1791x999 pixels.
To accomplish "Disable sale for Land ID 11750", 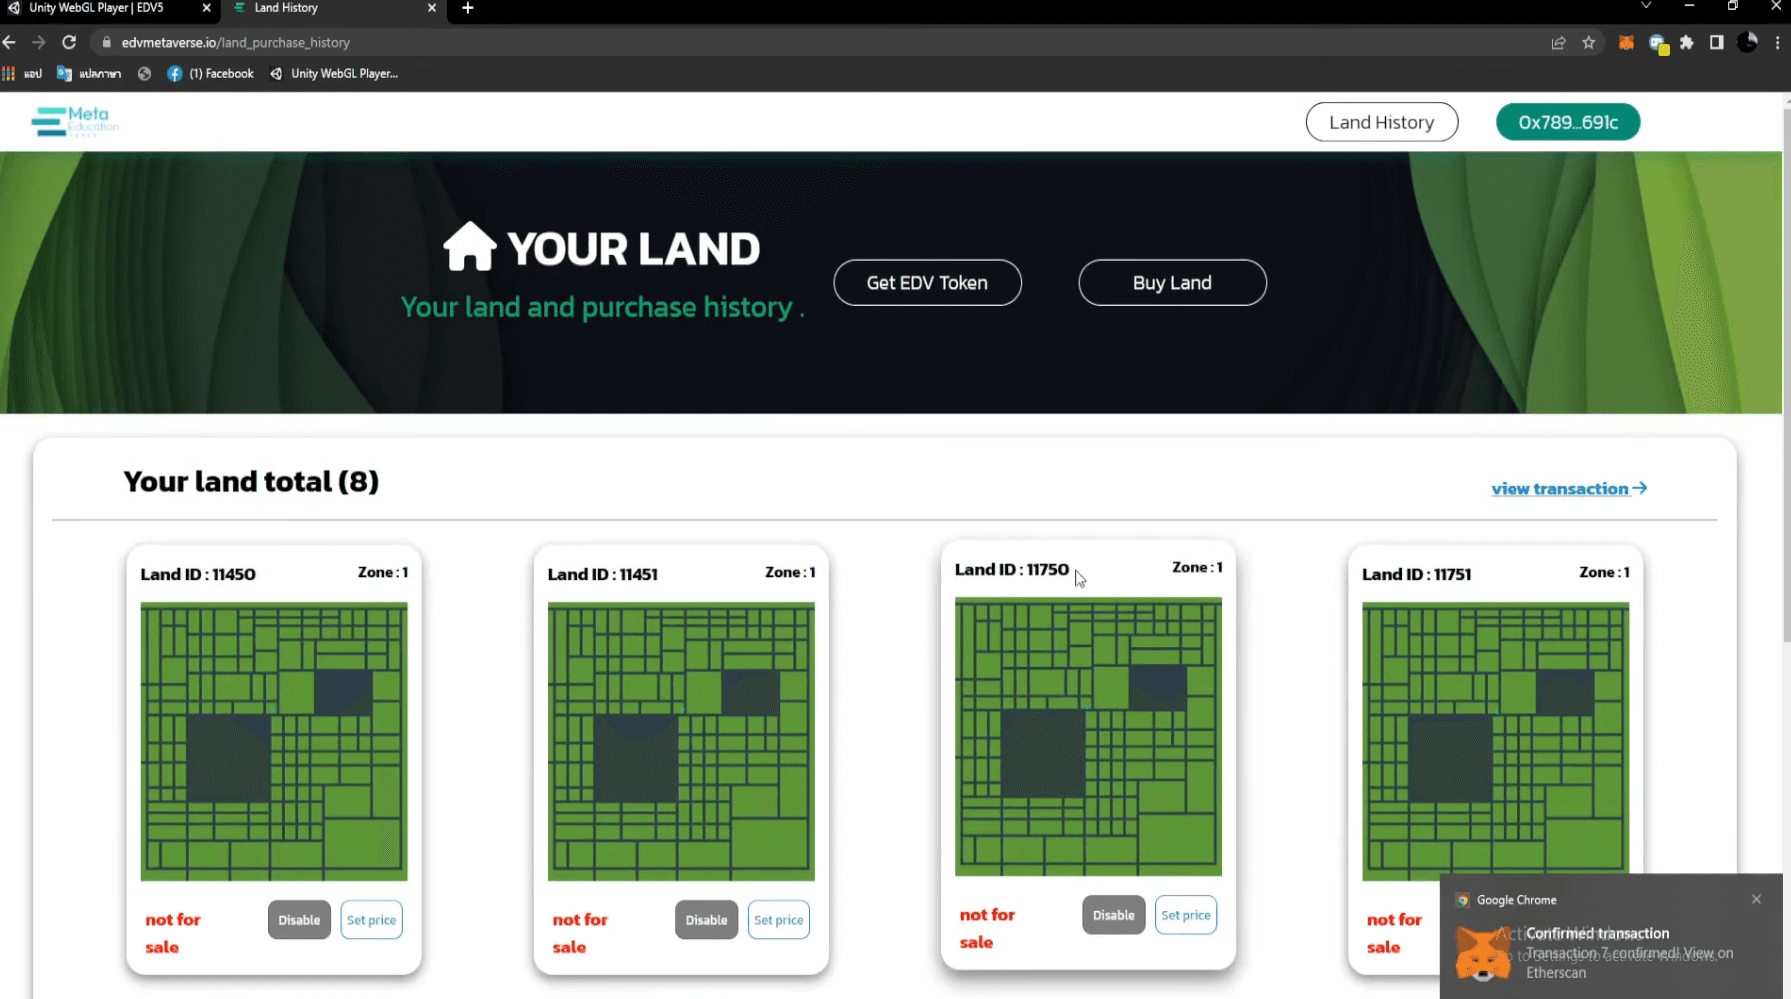I will (x=1113, y=915).
